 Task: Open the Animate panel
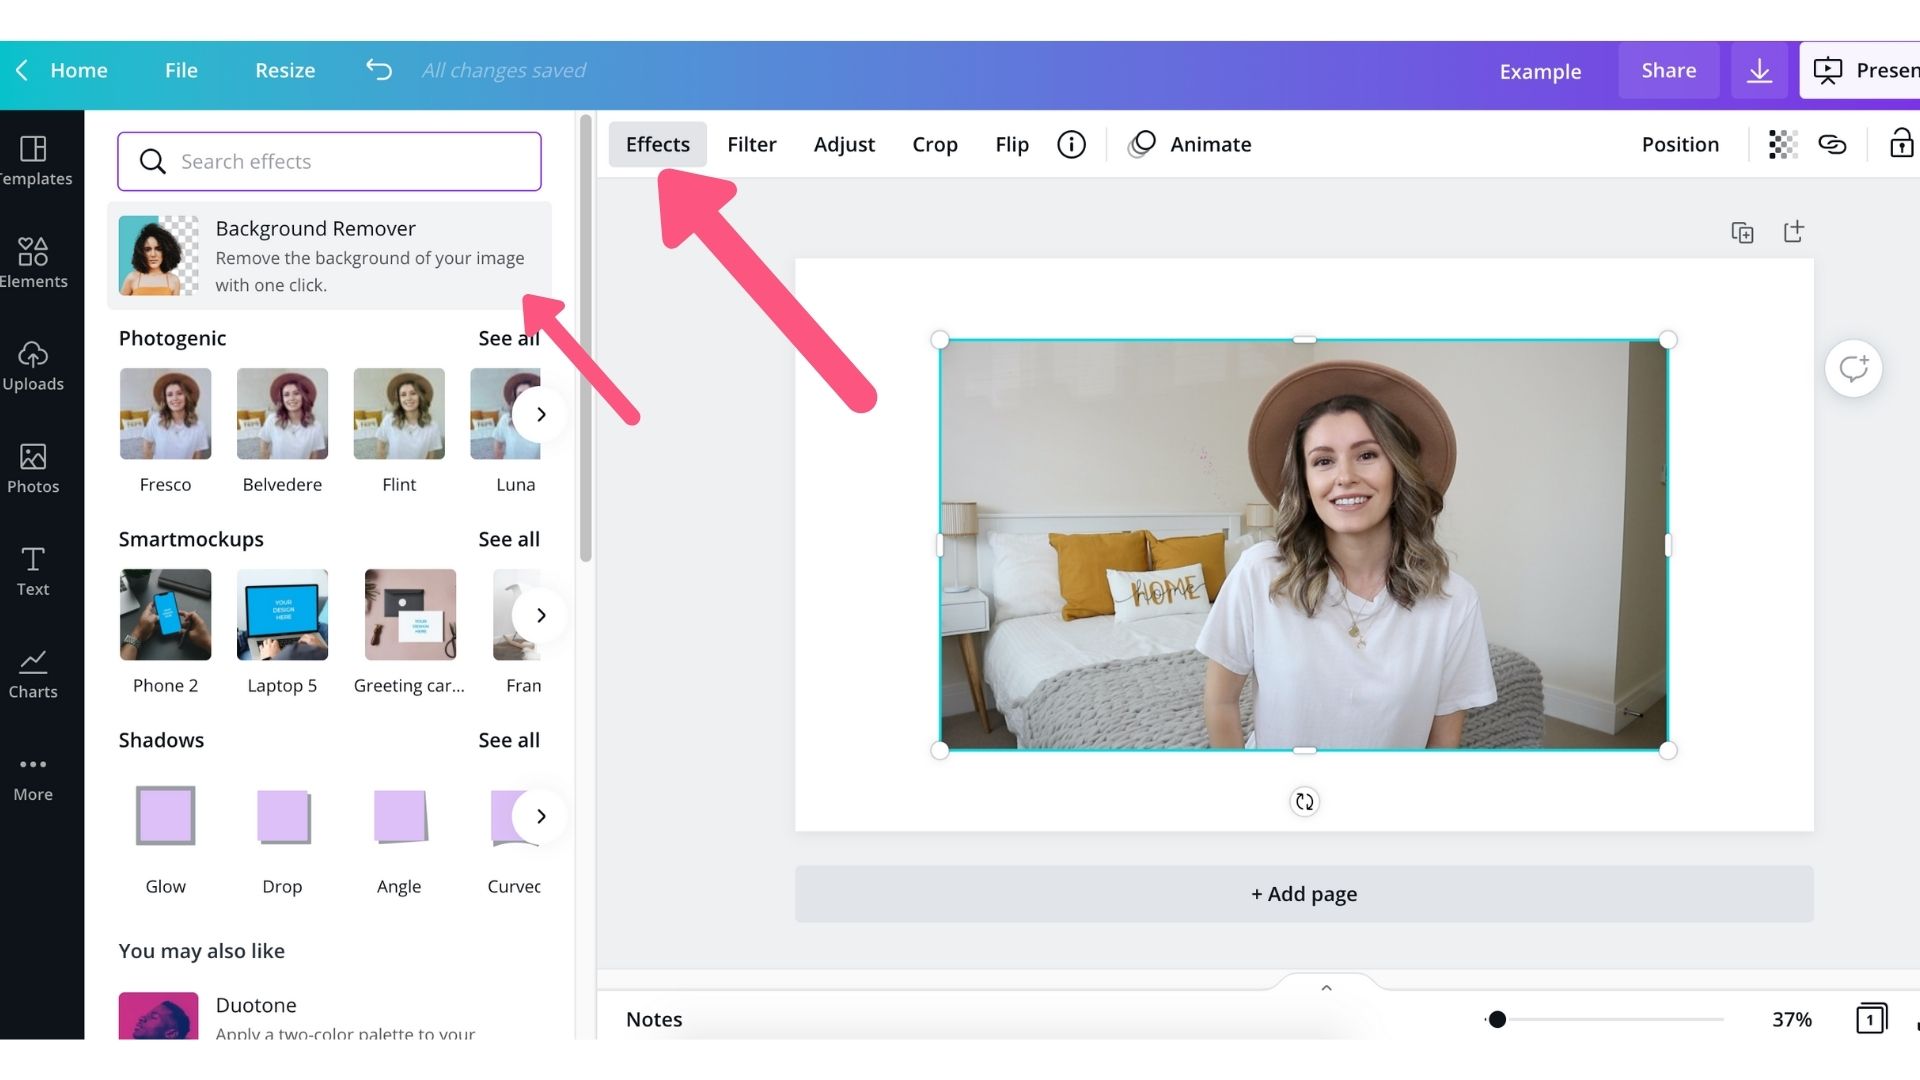(x=1211, y=144)
